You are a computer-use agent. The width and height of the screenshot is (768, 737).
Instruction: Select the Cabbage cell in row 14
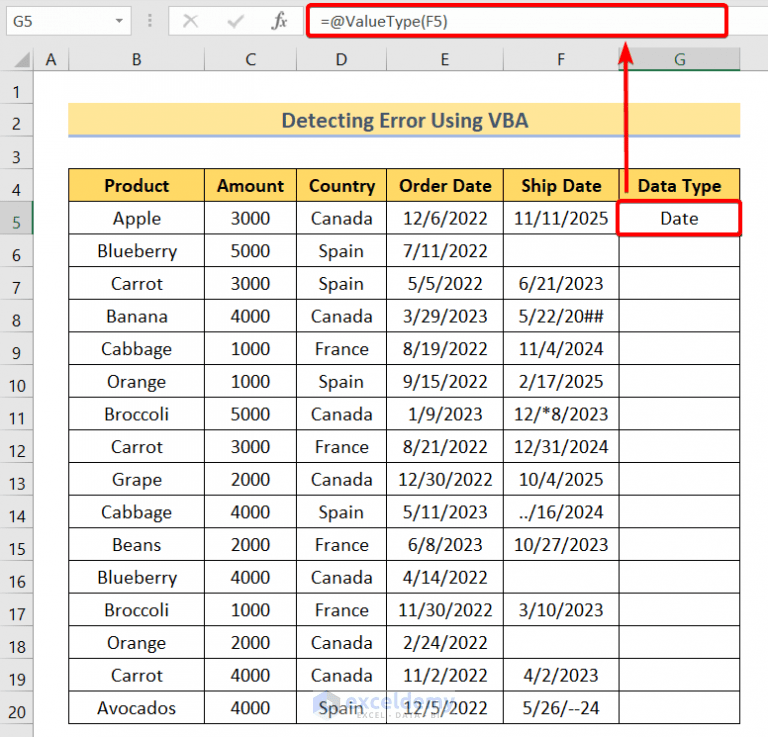[x=137, y=512]
